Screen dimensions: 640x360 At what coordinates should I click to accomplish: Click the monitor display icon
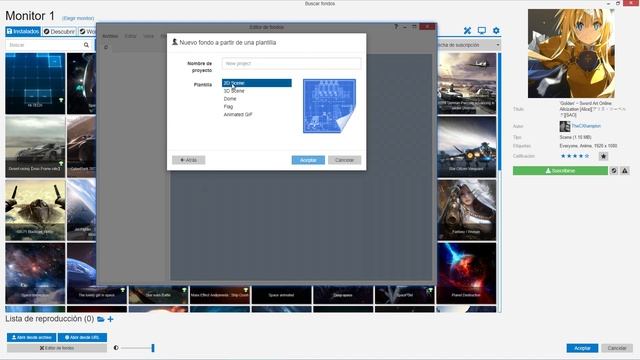click(x=482, y=31)
